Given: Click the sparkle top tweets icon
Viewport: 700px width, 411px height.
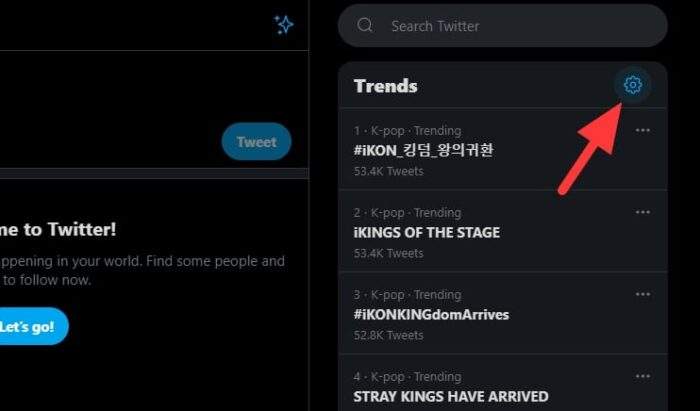Looking at the screenshot, I should (x=283, y=25).
